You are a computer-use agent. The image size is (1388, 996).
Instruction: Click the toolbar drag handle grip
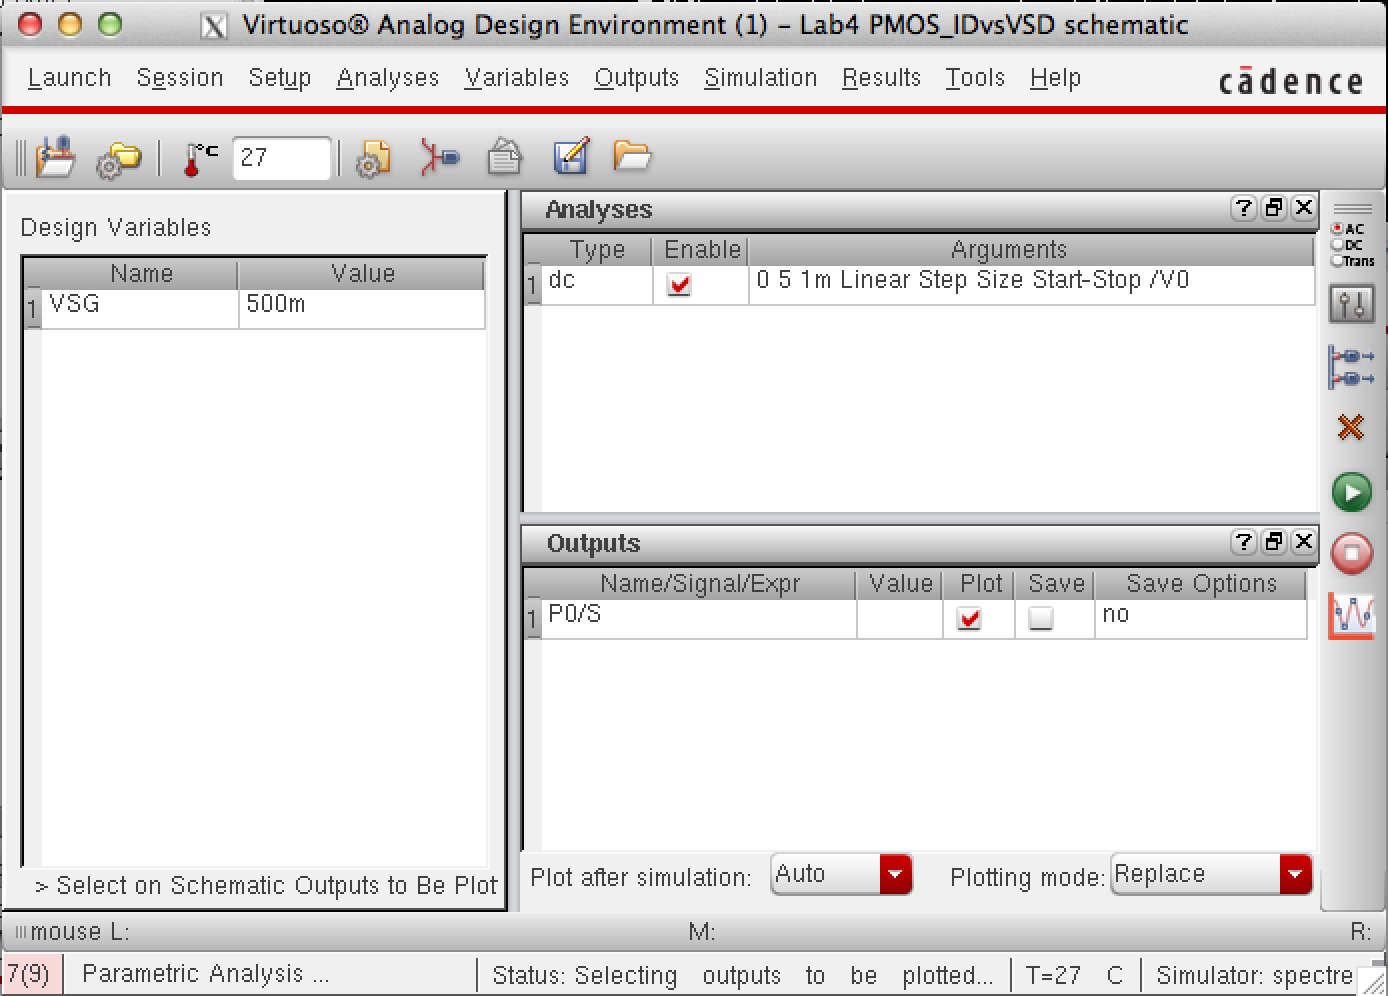click(x=21, y=158)
